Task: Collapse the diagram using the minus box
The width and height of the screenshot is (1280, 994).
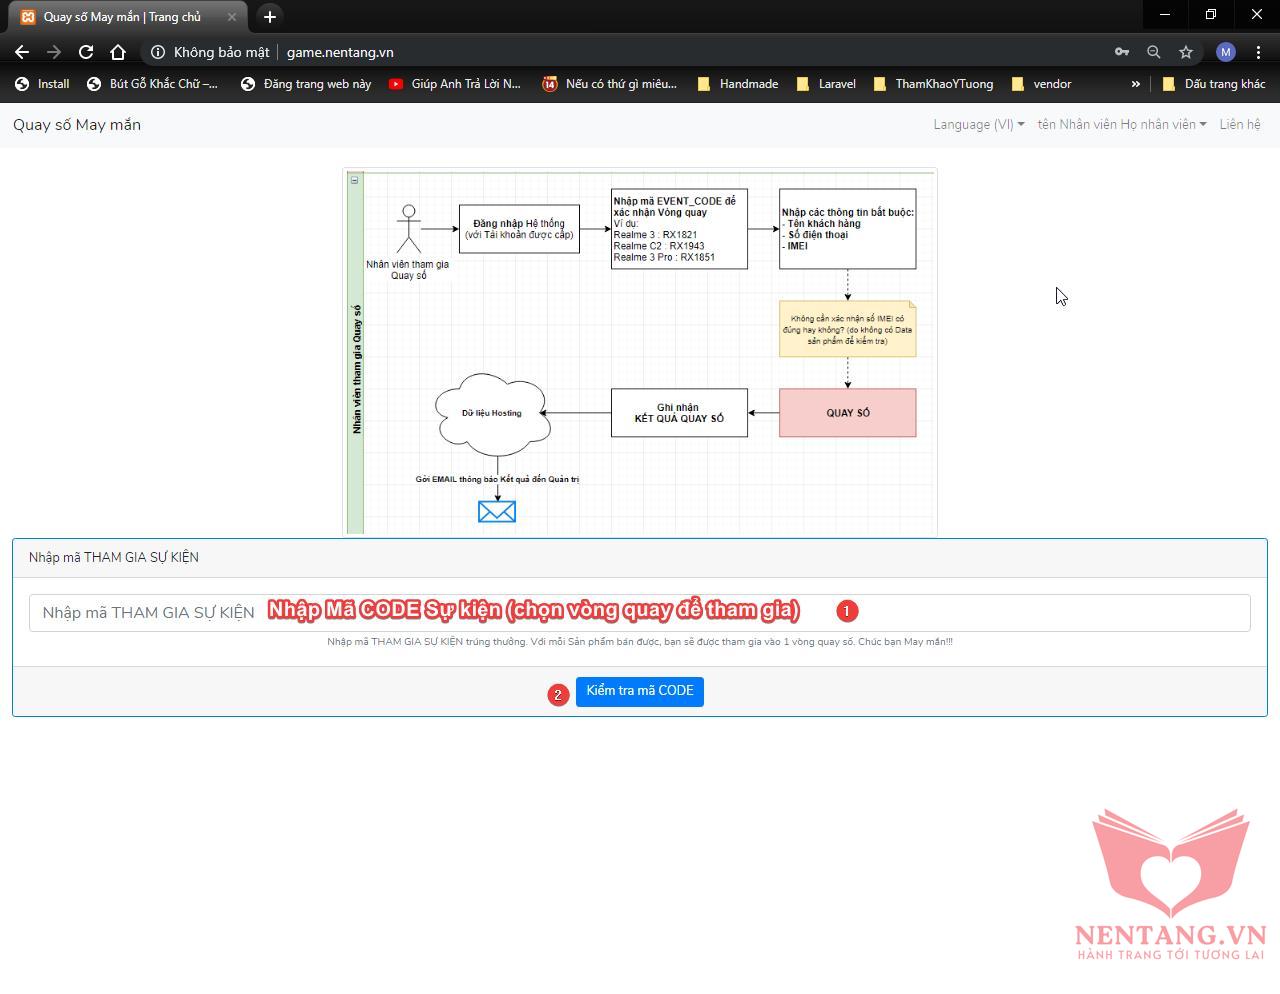Action: click(x=354, y=180)
